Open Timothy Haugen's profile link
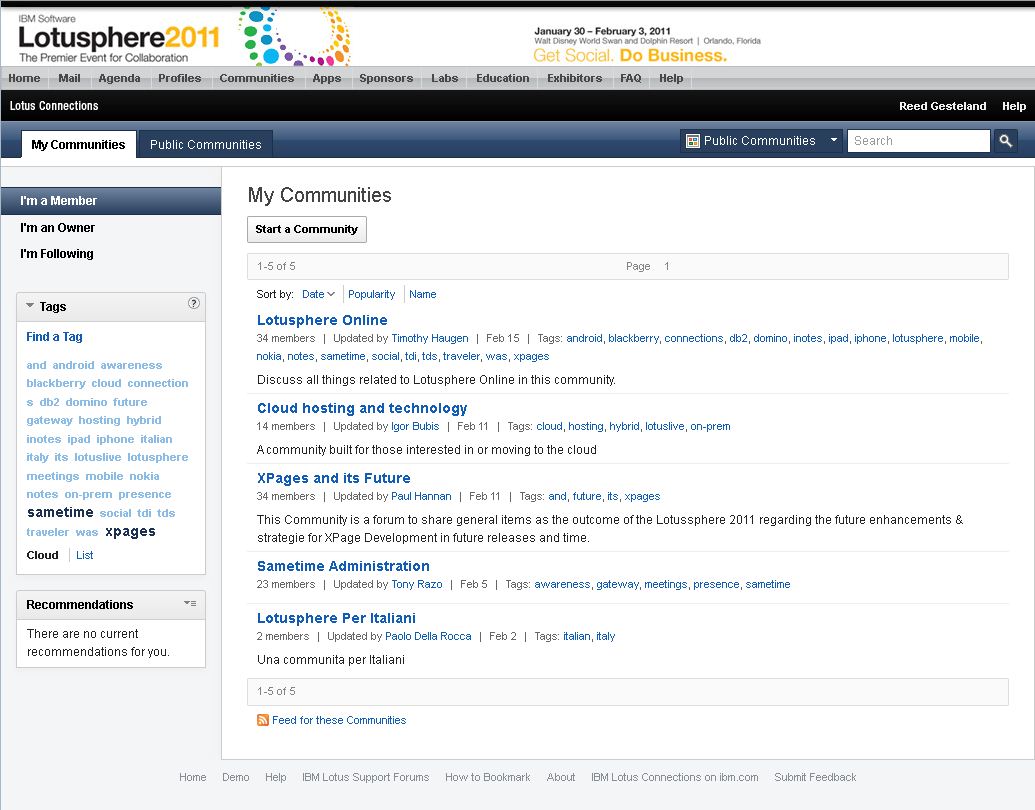The image size is (1035, 810). [430, 339]
